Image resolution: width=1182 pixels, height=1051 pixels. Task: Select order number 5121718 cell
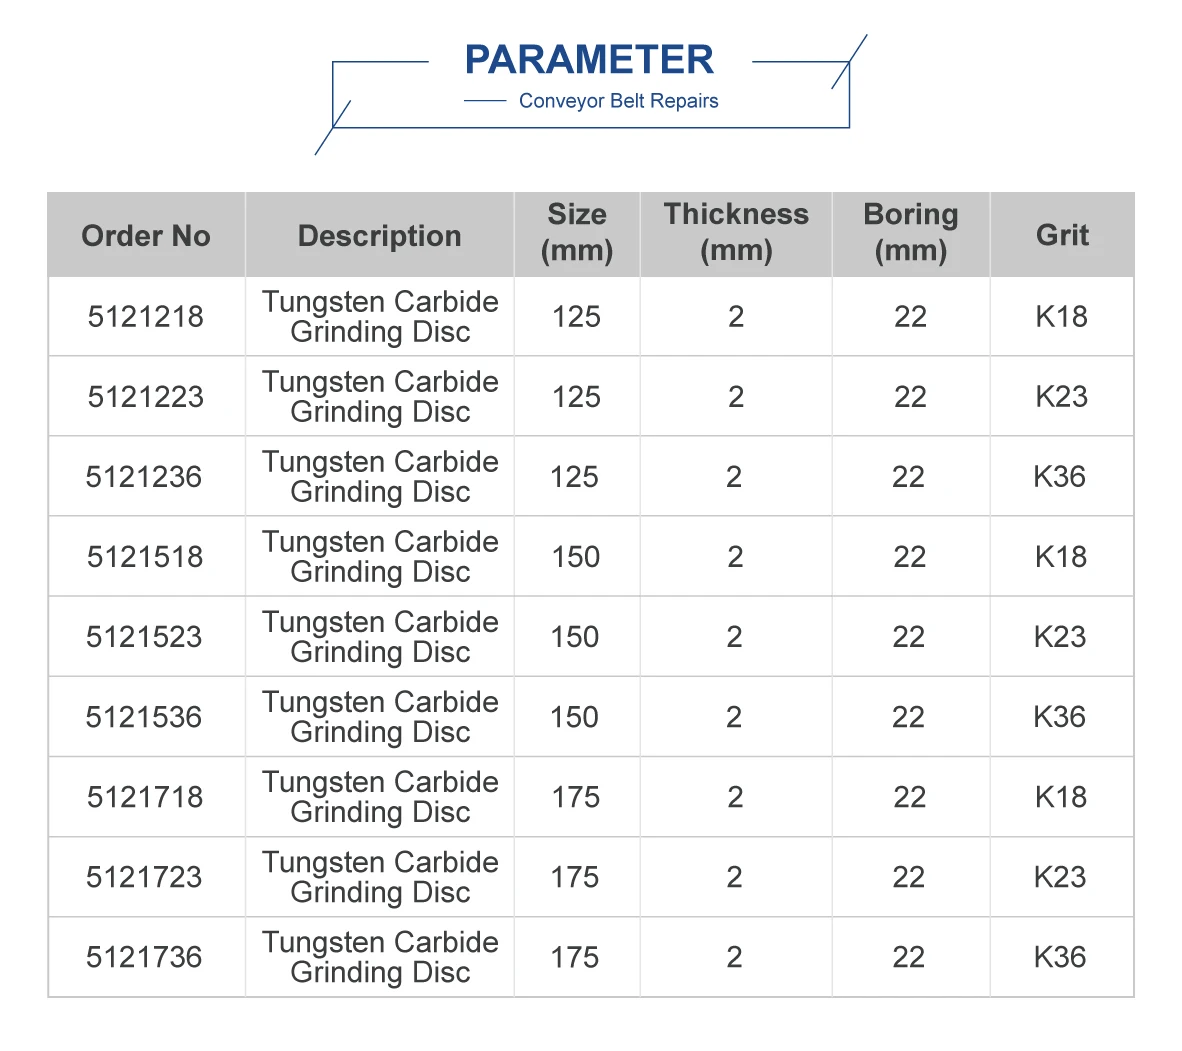tap(145, 797)
